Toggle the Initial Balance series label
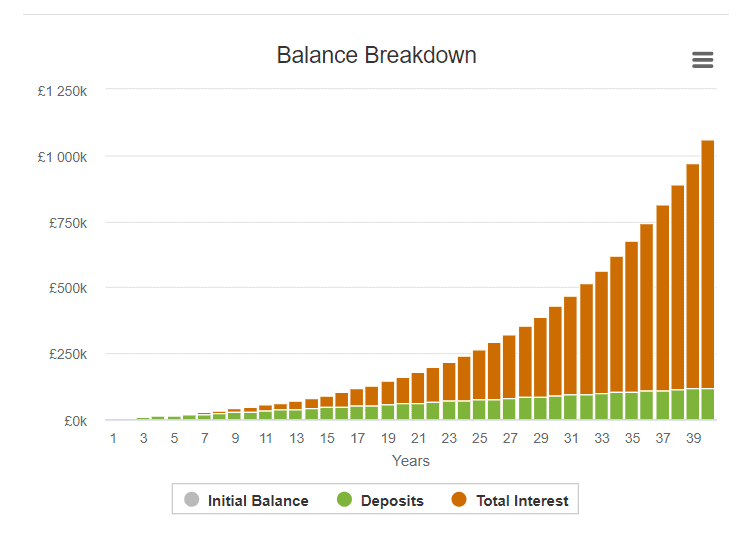Screen dimensions: 737x535 (258, 501)
